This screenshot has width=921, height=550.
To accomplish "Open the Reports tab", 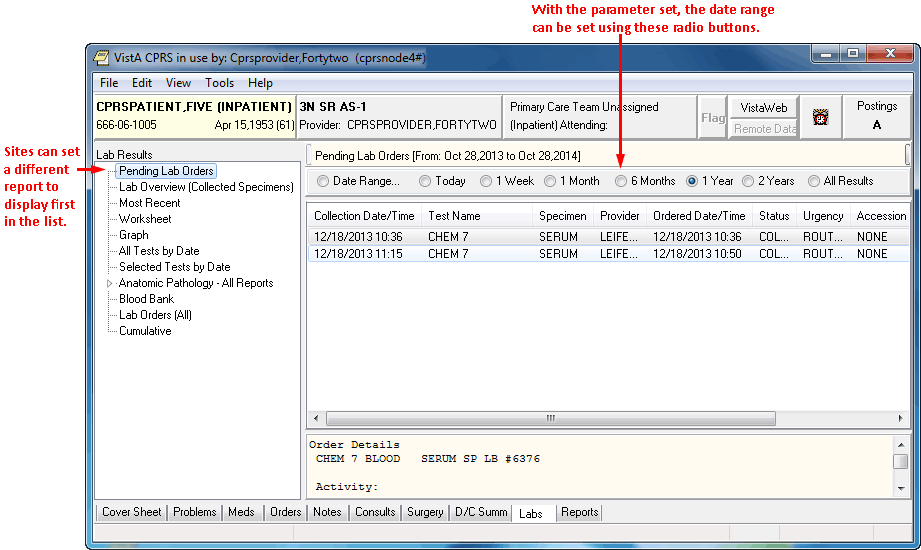I will point(579,512).
